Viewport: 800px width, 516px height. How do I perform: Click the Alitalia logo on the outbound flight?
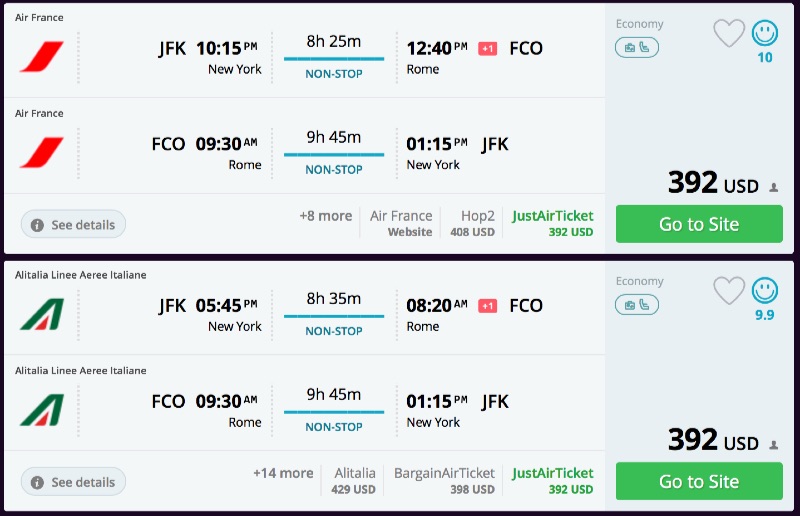(x=41, y=313)
